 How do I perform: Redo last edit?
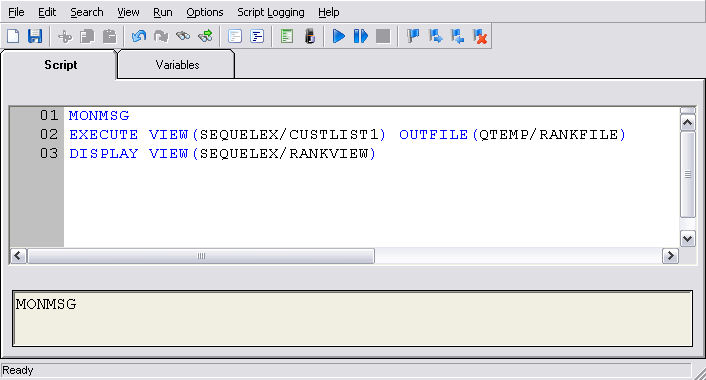tap(161, 36)
